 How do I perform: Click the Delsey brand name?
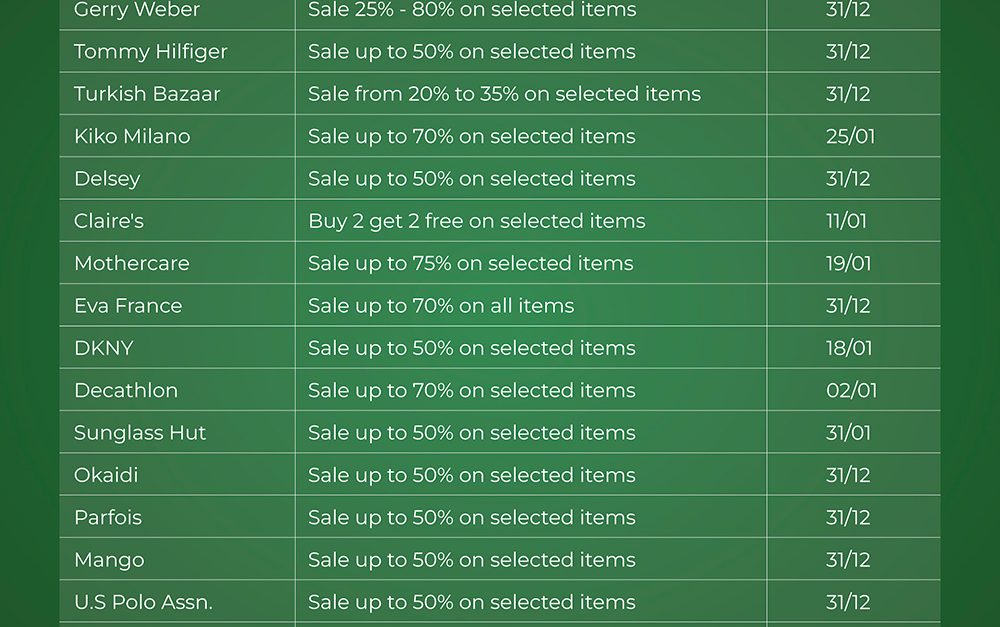click(x=107, y=179)
